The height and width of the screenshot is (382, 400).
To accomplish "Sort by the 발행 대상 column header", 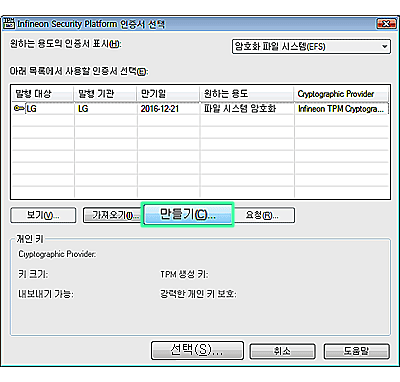I will [x=42, y=94].
